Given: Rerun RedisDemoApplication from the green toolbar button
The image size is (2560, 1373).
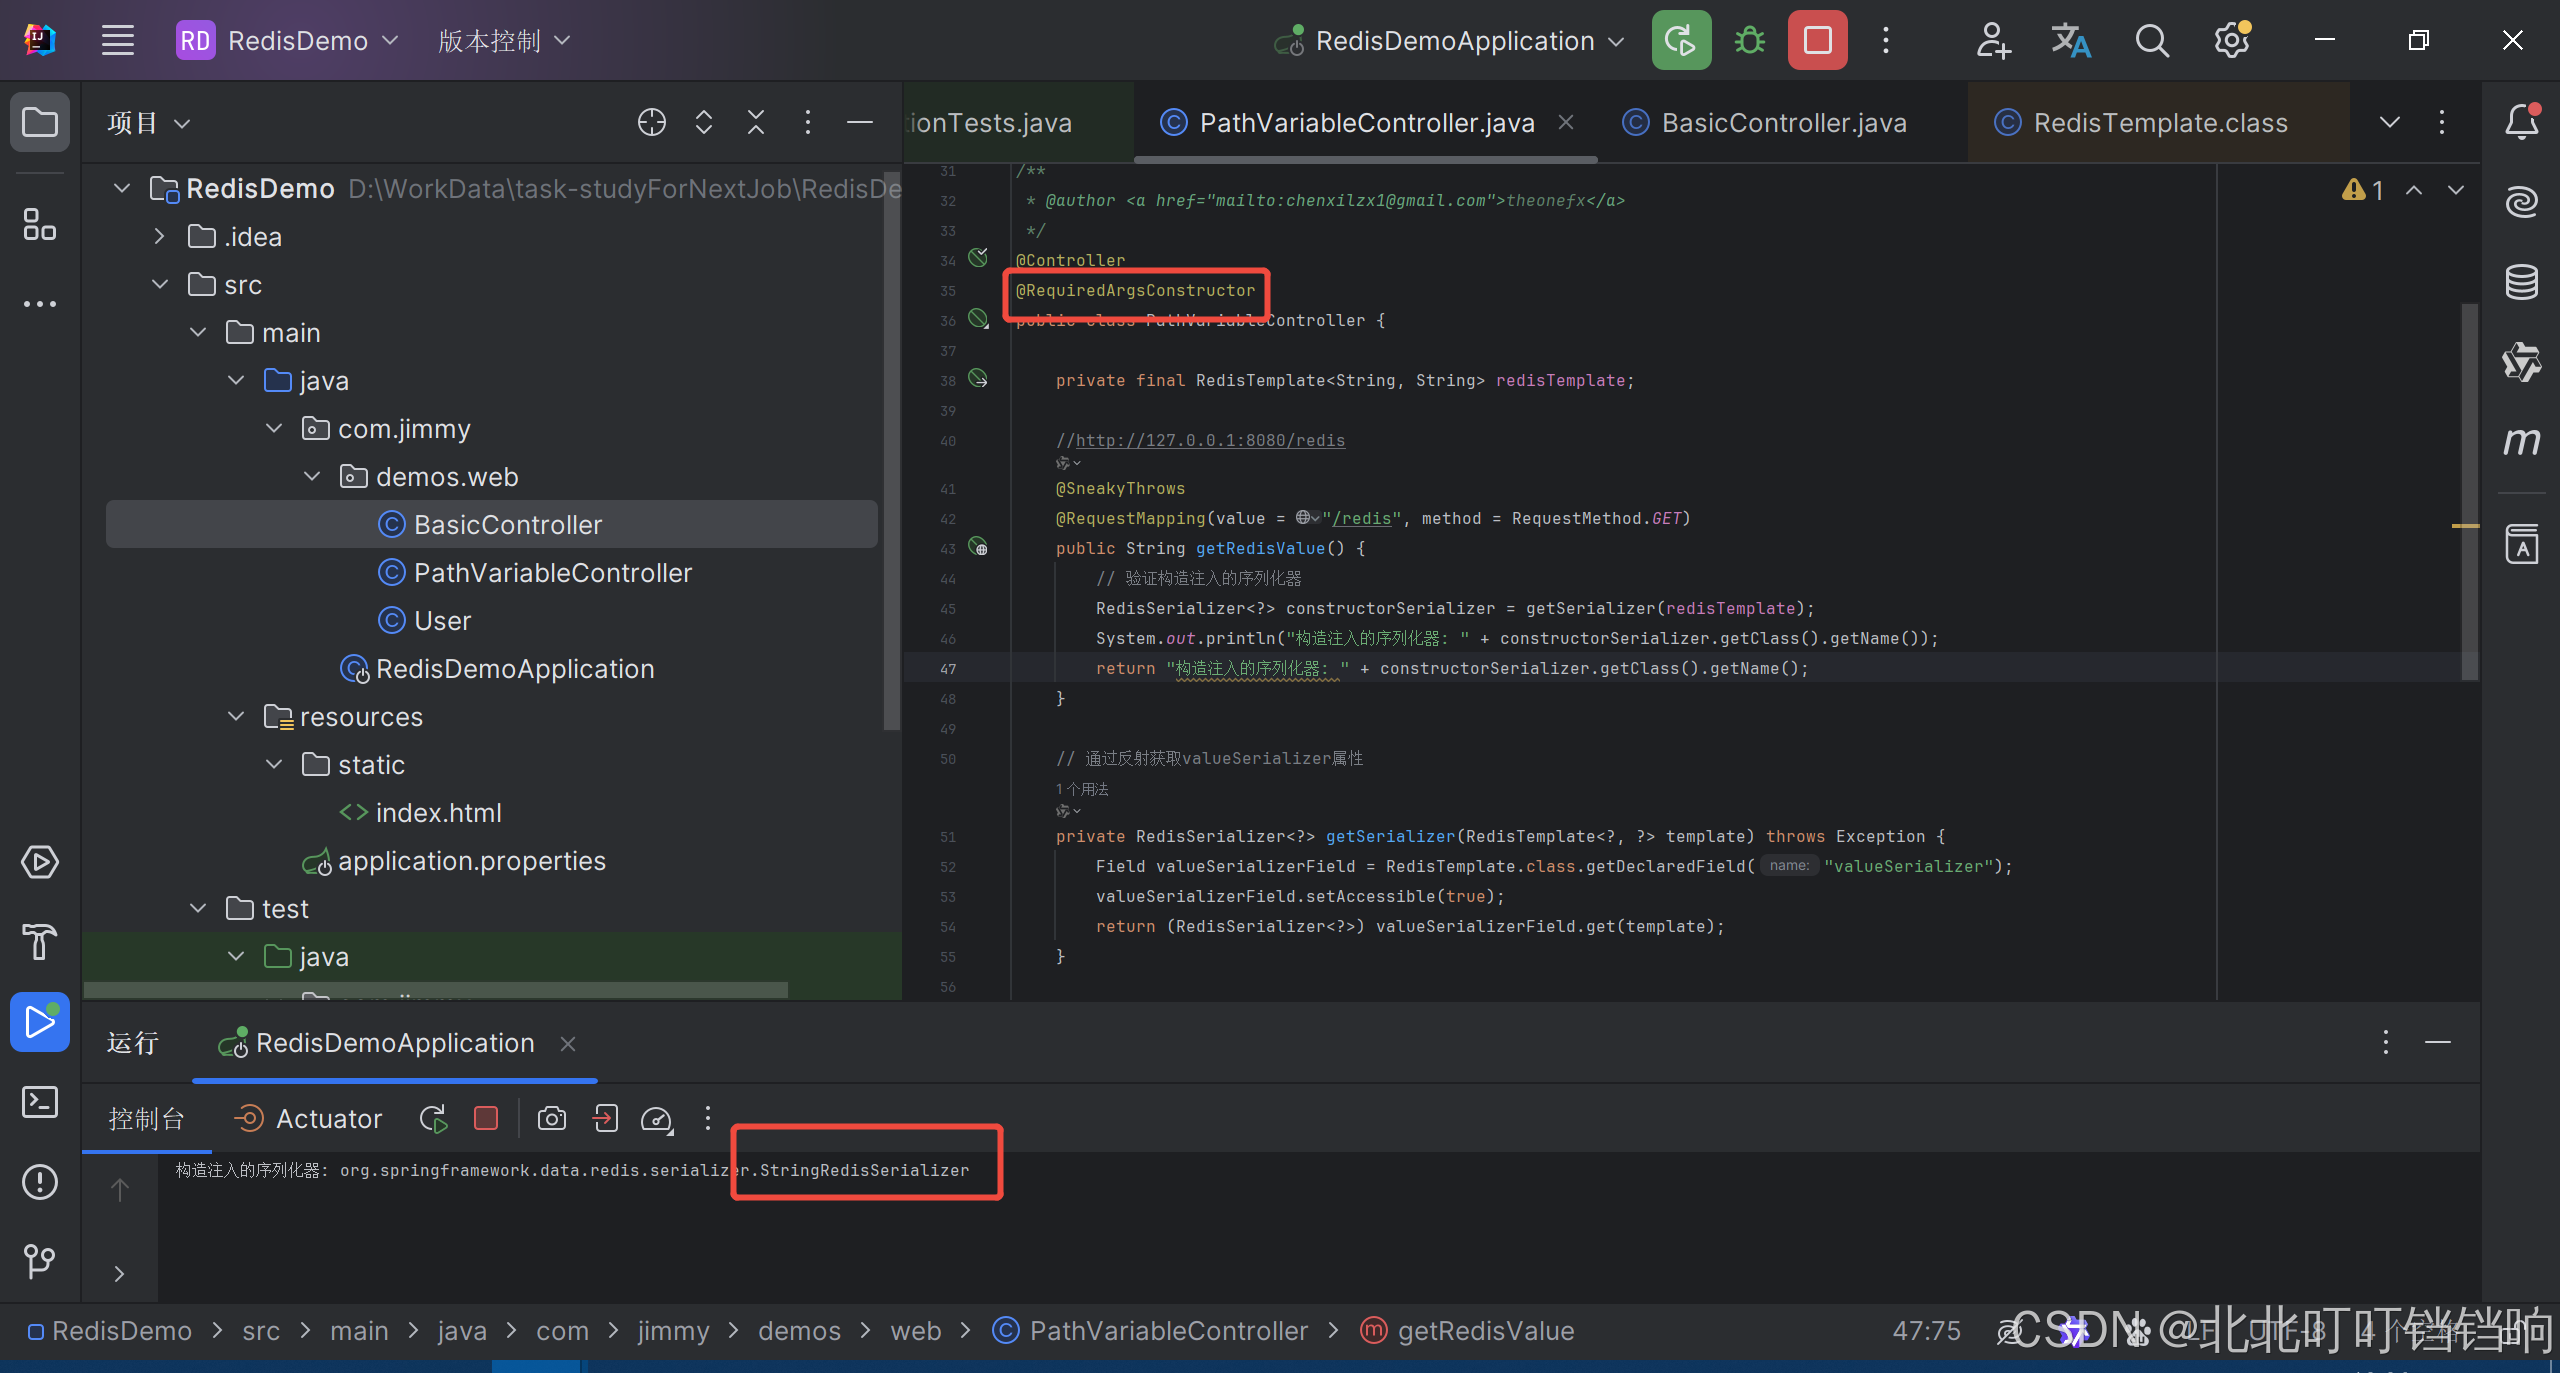Looking at the screenshot, I should click(x=1680, y=41).
